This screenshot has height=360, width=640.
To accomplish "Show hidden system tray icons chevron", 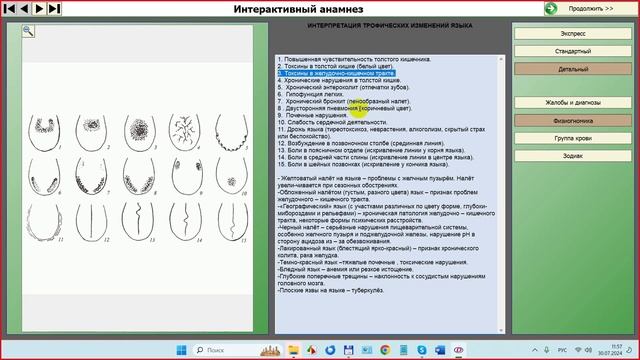I will click(534, 350).
